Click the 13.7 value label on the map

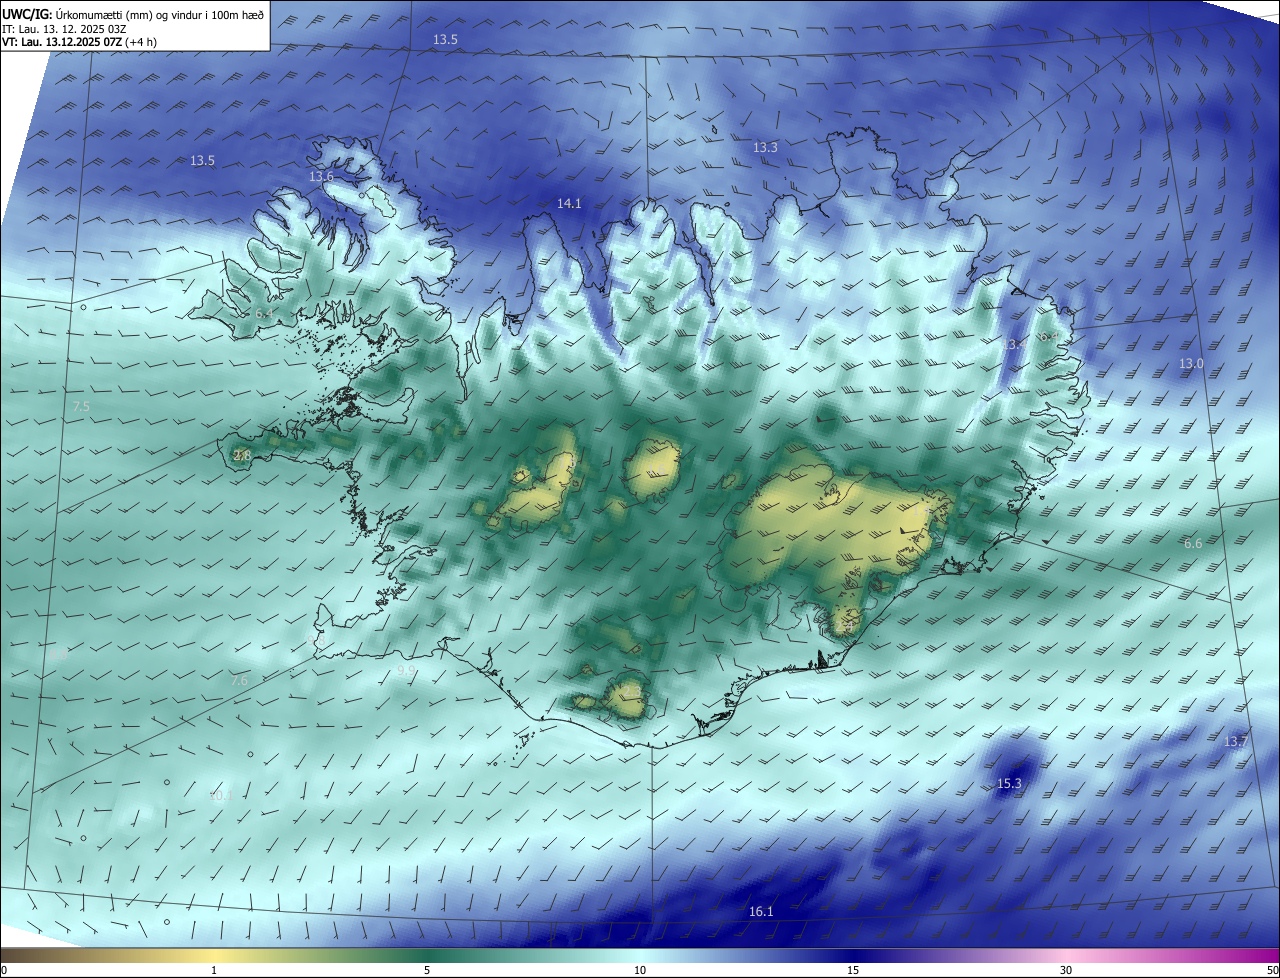[1236, 741]
